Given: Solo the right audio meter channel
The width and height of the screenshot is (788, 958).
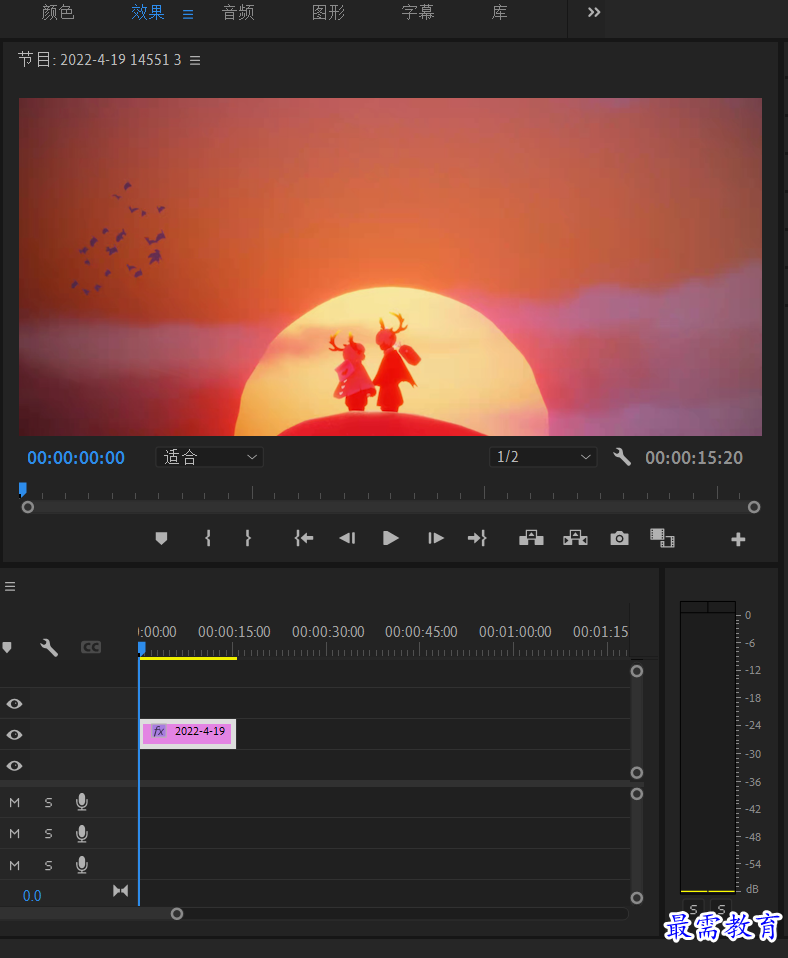Looking at the screenshot, I should click(x=721, y=909).
